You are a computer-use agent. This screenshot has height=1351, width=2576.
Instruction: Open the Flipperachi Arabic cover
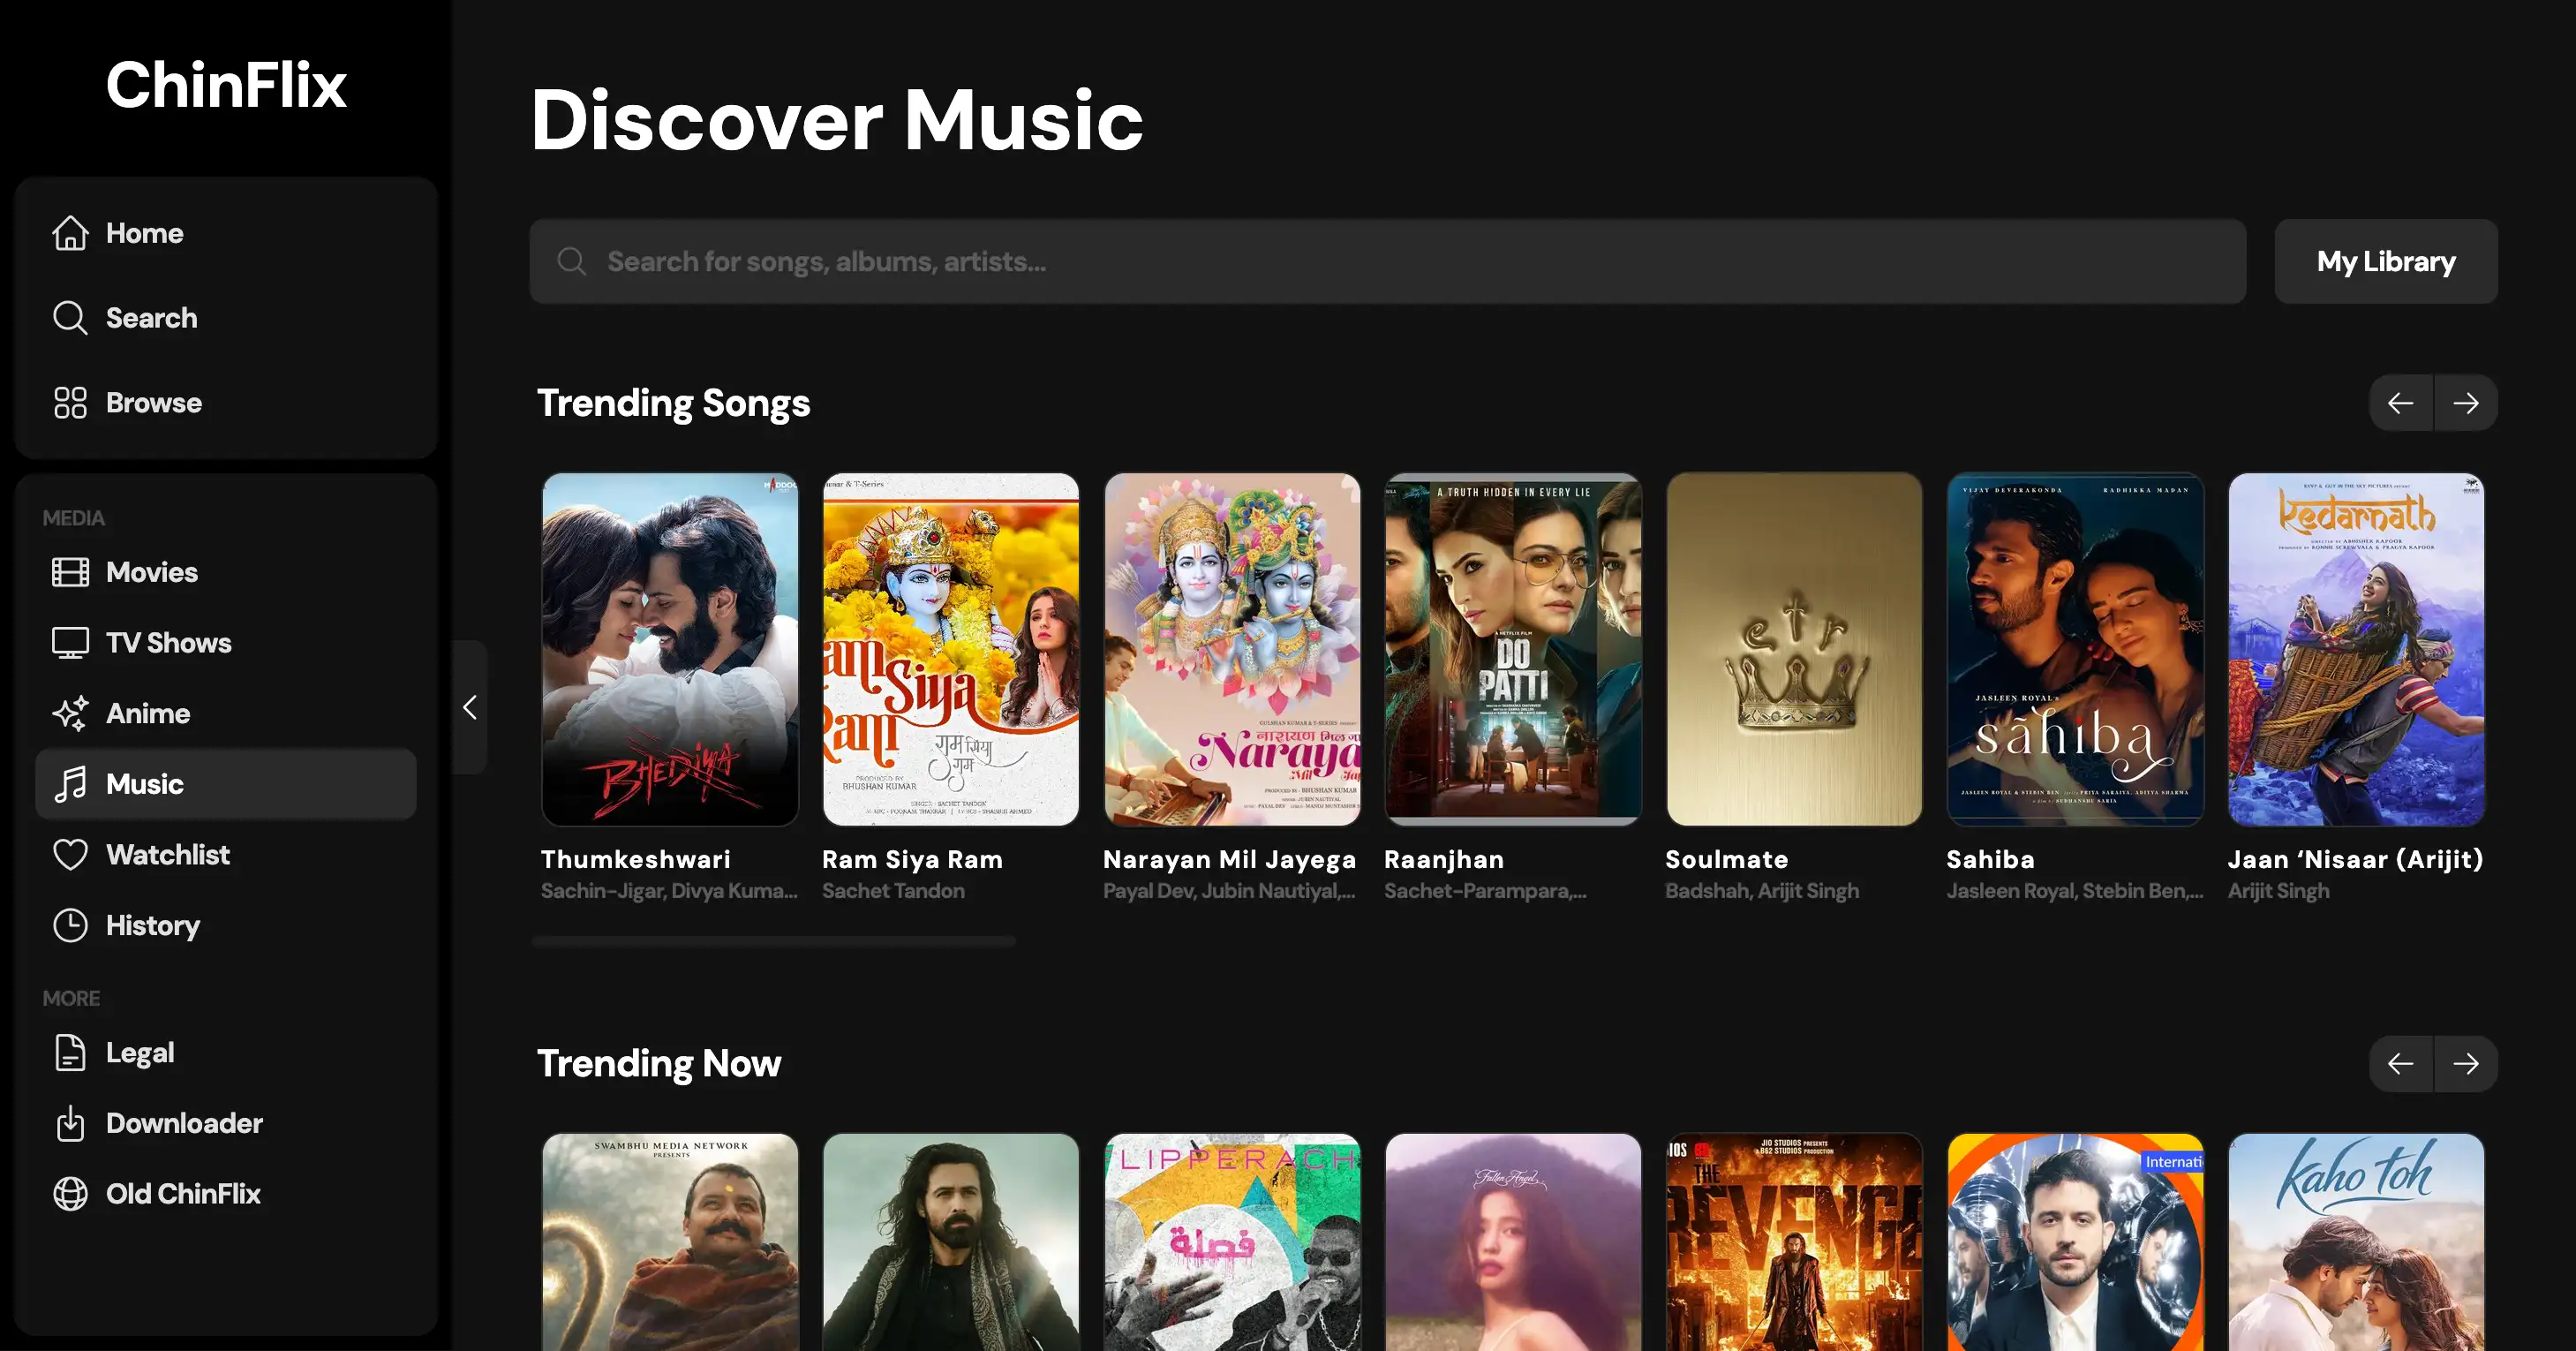click(x=1232, y=1242)
